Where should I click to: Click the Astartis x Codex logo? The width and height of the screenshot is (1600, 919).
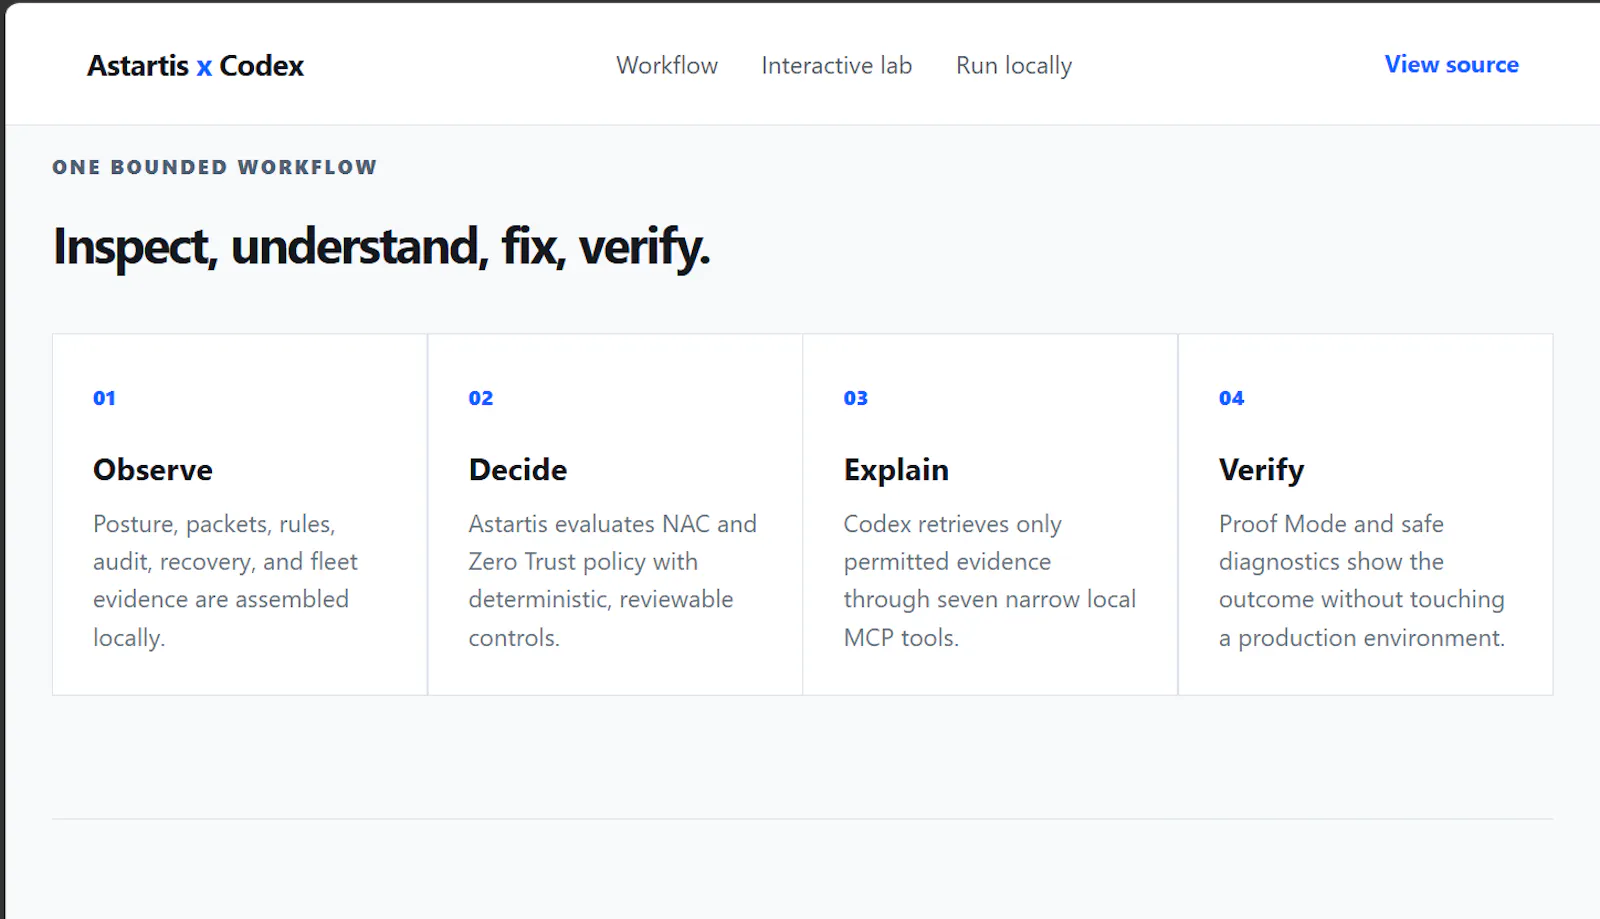(x=195, y=66)
